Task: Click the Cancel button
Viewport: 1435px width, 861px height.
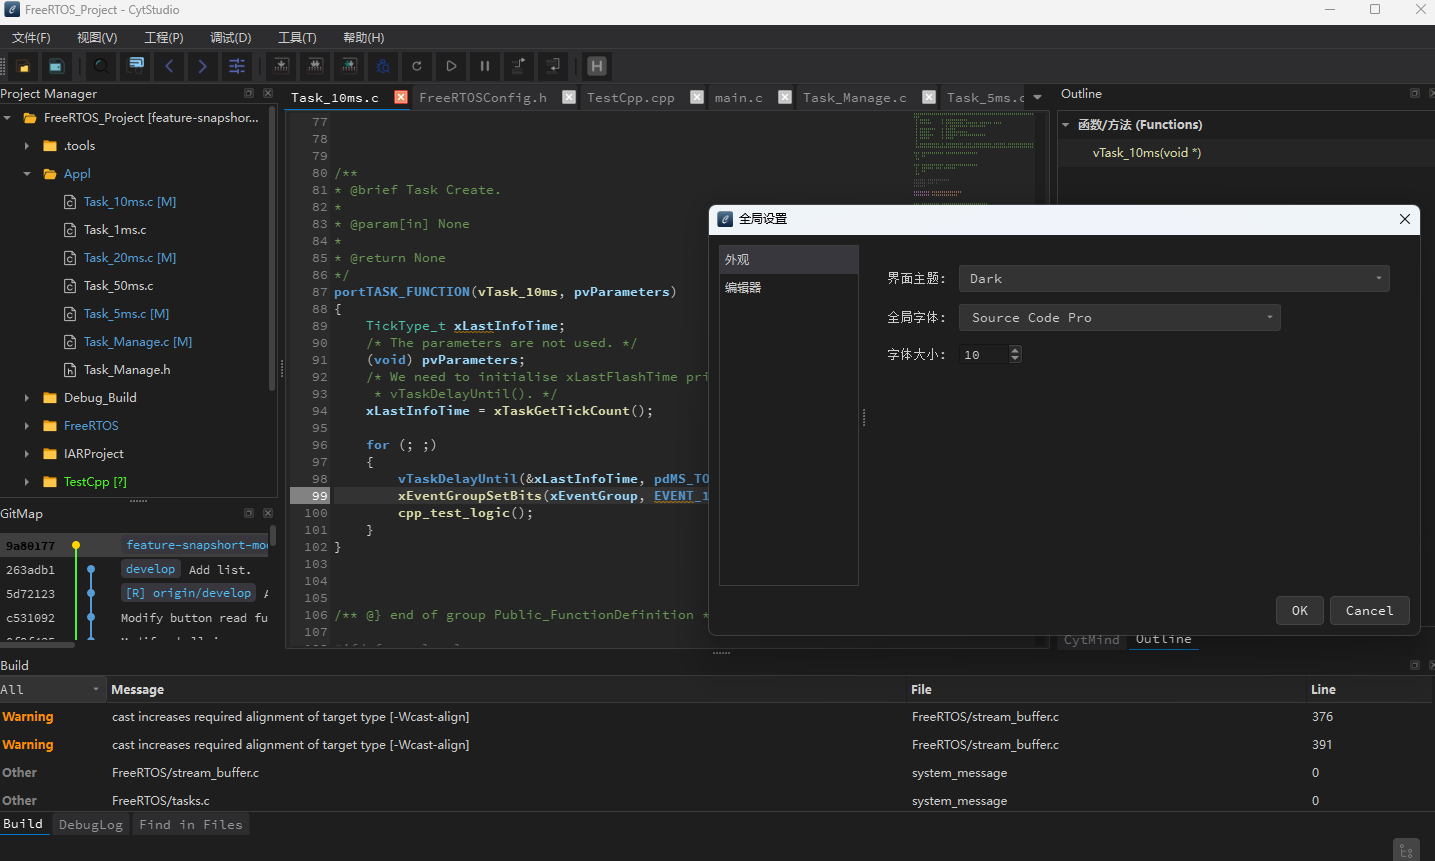Action: (1369, 611)
